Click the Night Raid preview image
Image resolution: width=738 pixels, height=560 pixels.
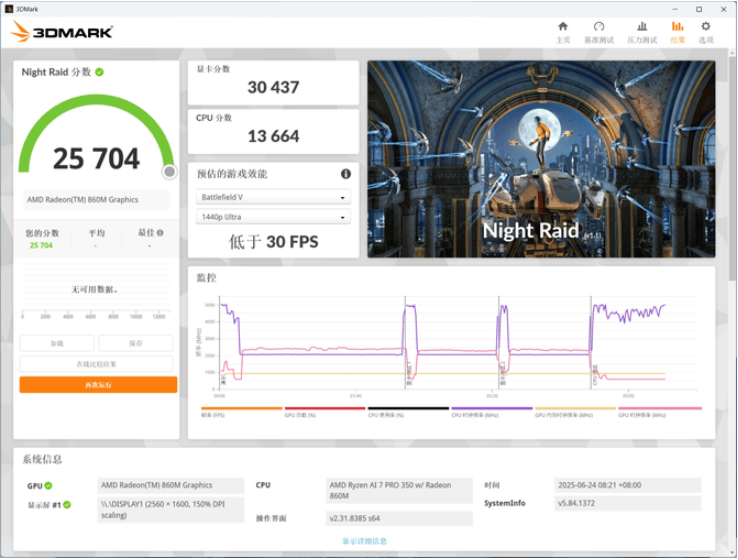[x=541, y=159]
